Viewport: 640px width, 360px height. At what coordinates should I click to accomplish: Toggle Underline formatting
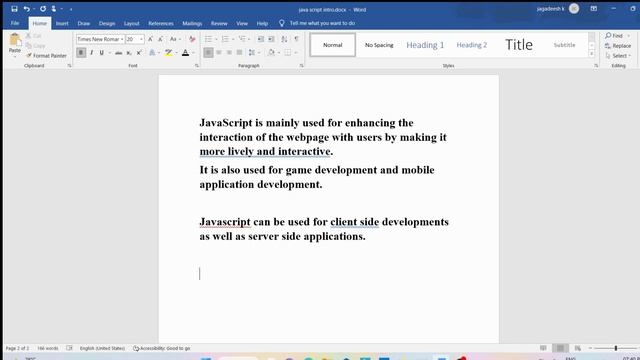pos(102,53)
